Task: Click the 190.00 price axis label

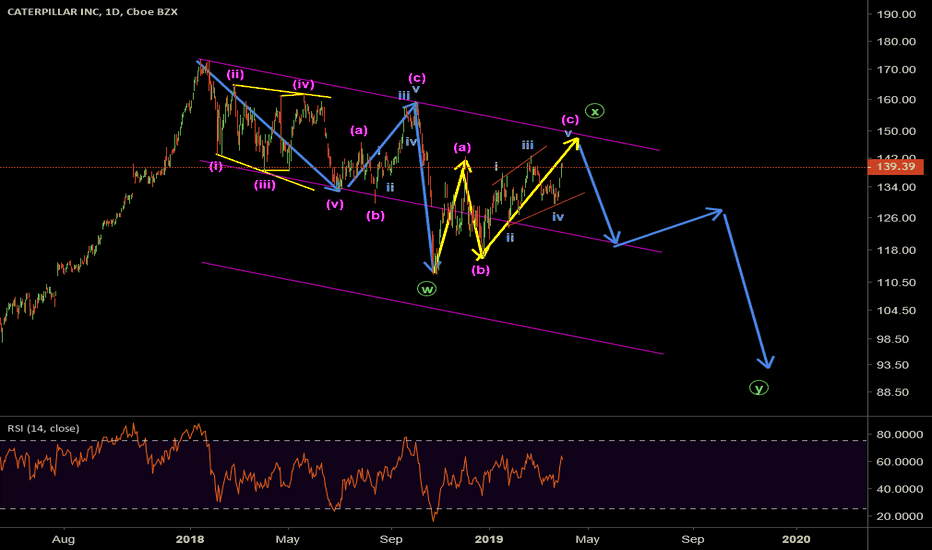Action: (896, 14)
